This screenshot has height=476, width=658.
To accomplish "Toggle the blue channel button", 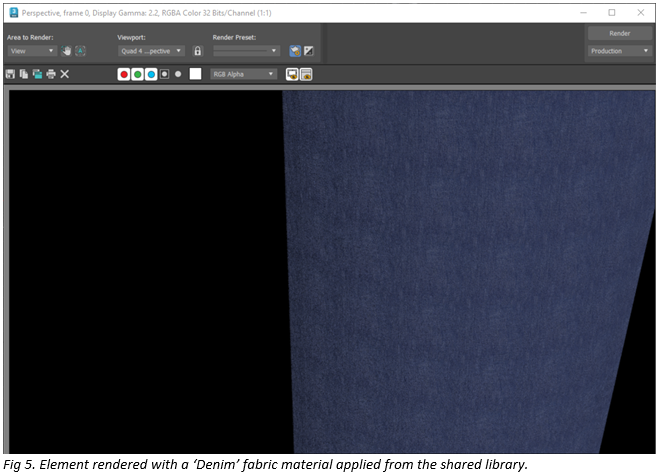I will (151, 74).
